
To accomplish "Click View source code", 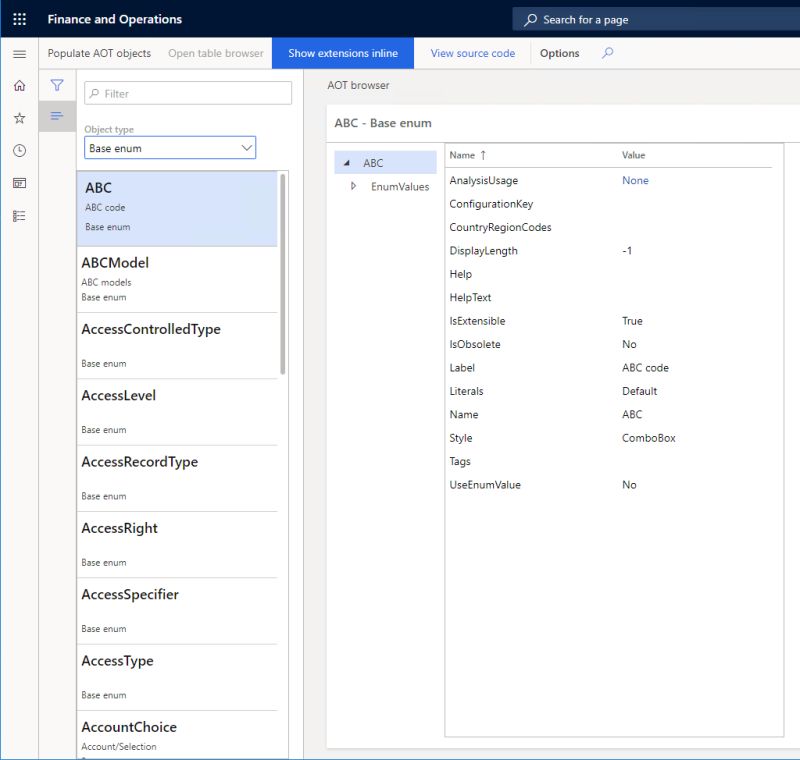I will tap(472, 53).
